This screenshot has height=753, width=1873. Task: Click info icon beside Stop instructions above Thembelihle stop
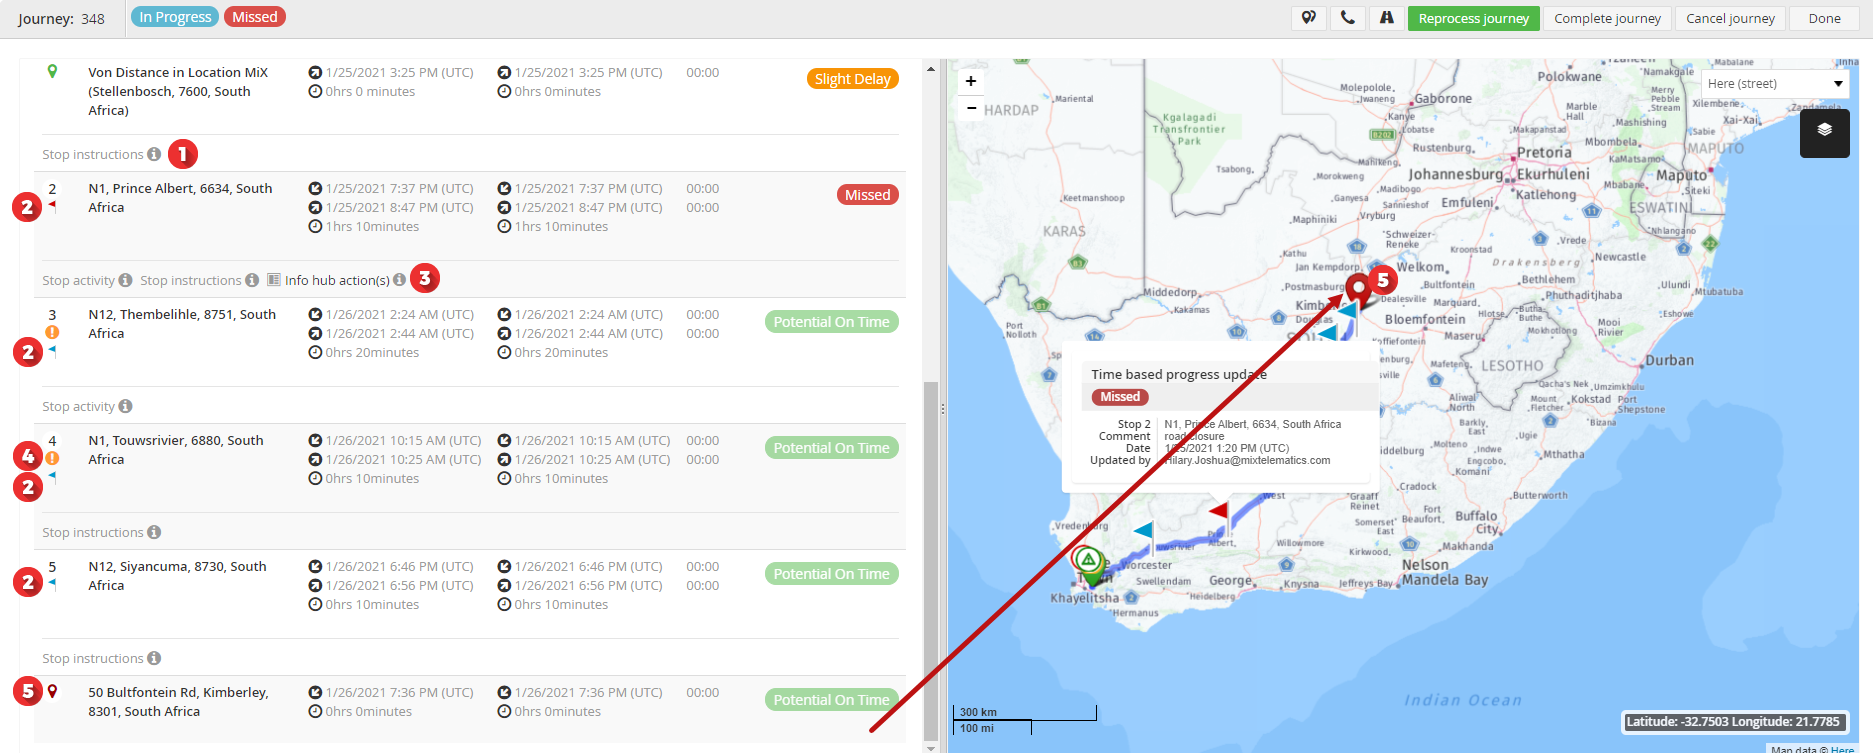(x=252, y=280)
